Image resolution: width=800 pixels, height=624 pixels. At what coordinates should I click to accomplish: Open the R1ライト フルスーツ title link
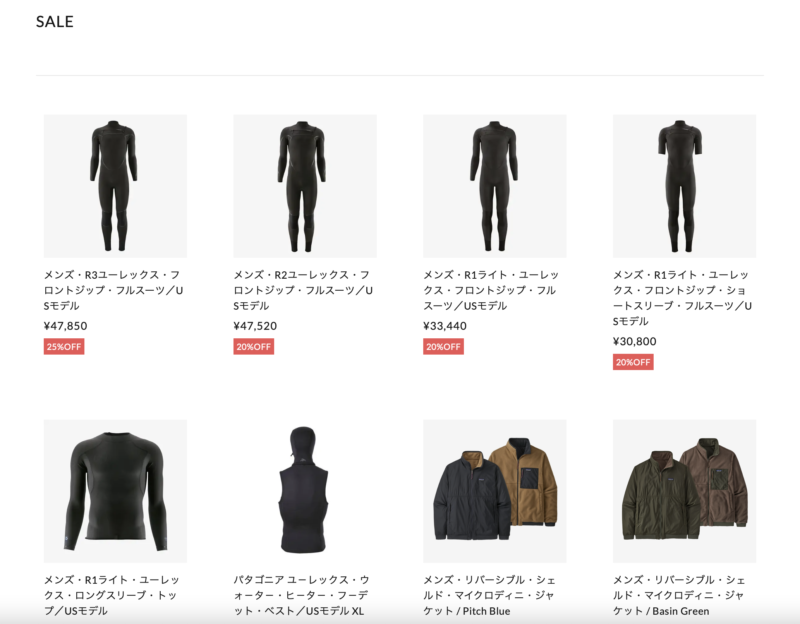(491, 290)
